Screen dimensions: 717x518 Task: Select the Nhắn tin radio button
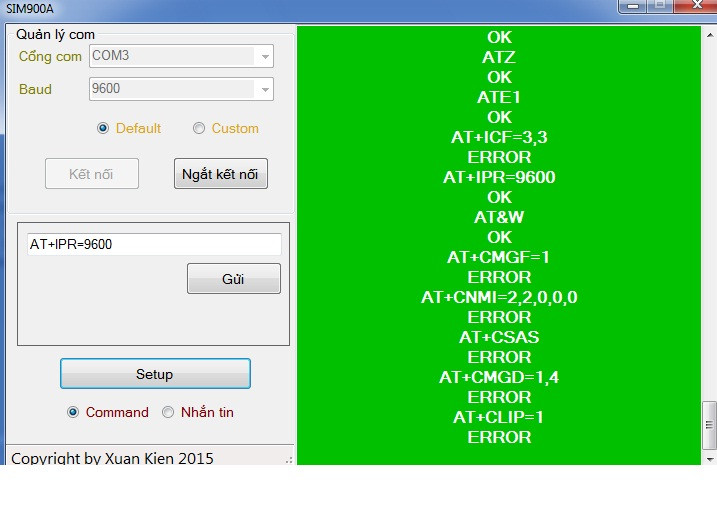pyautogui.click(x=168, y=412)
